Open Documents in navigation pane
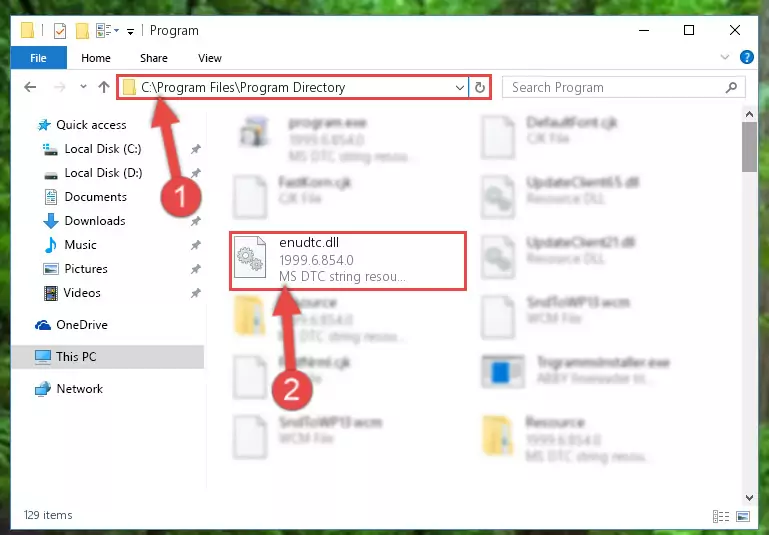769x535 pixels. click(95, 197)
